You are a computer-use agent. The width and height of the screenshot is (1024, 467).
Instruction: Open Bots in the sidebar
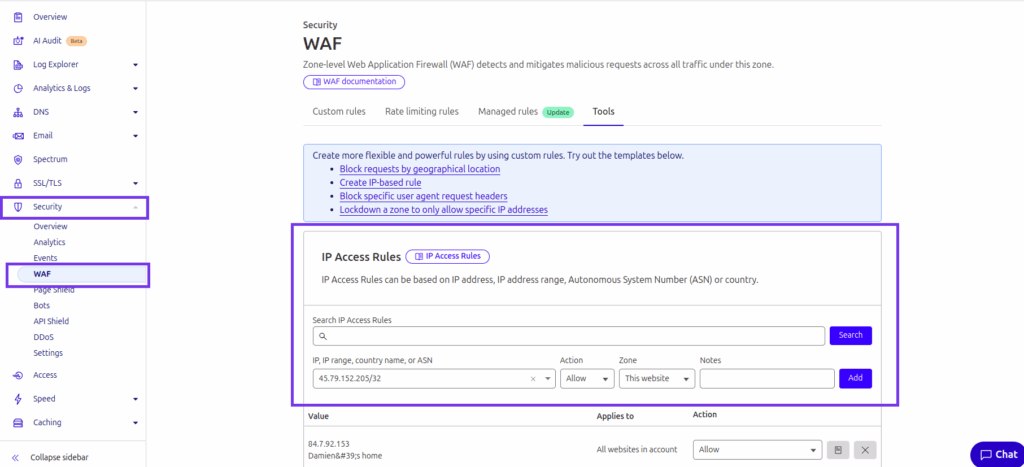(42, 306)
